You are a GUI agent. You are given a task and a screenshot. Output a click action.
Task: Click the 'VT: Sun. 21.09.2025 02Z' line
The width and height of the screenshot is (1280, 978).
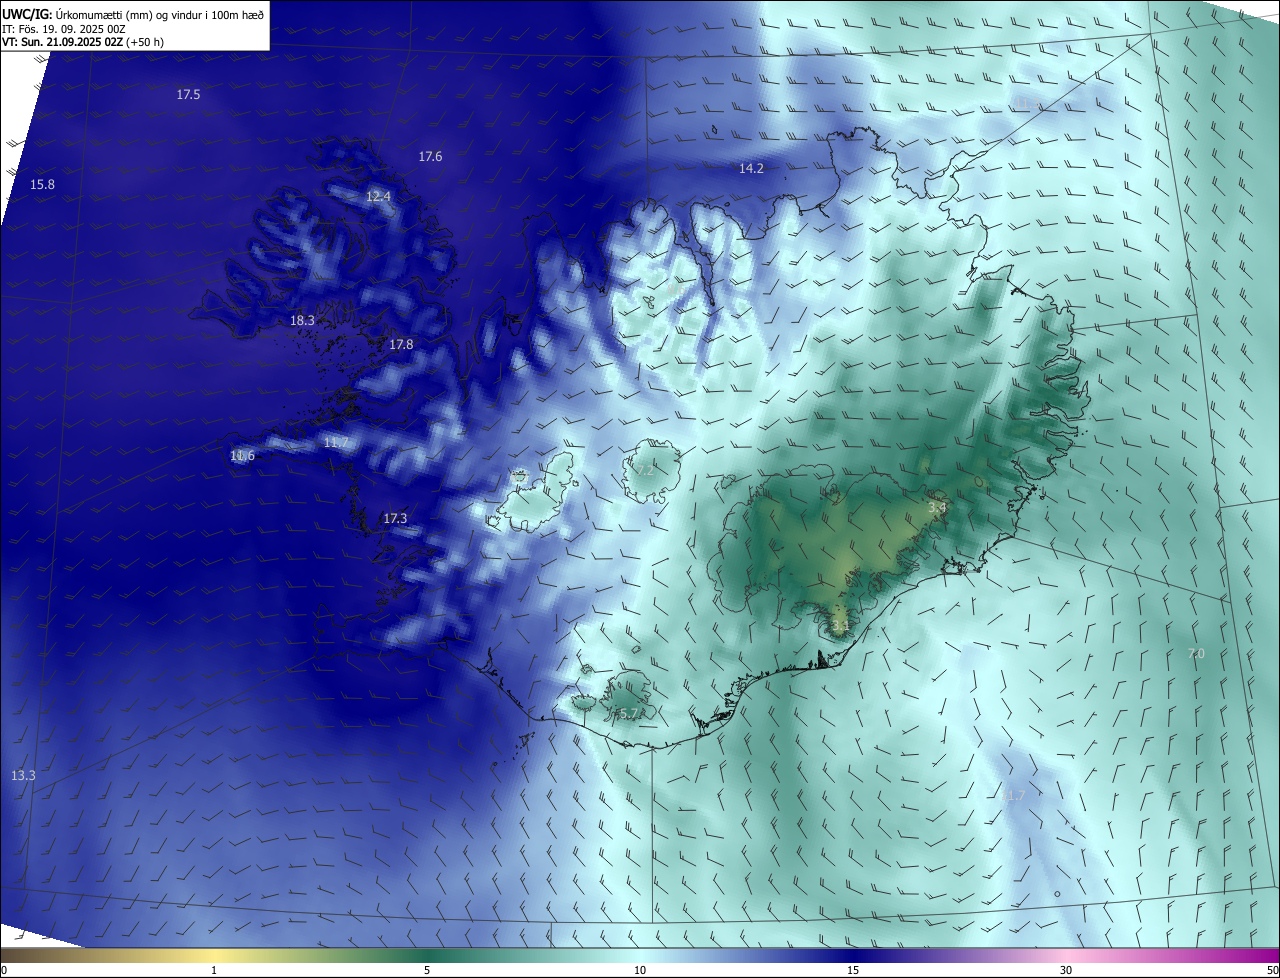63,42
